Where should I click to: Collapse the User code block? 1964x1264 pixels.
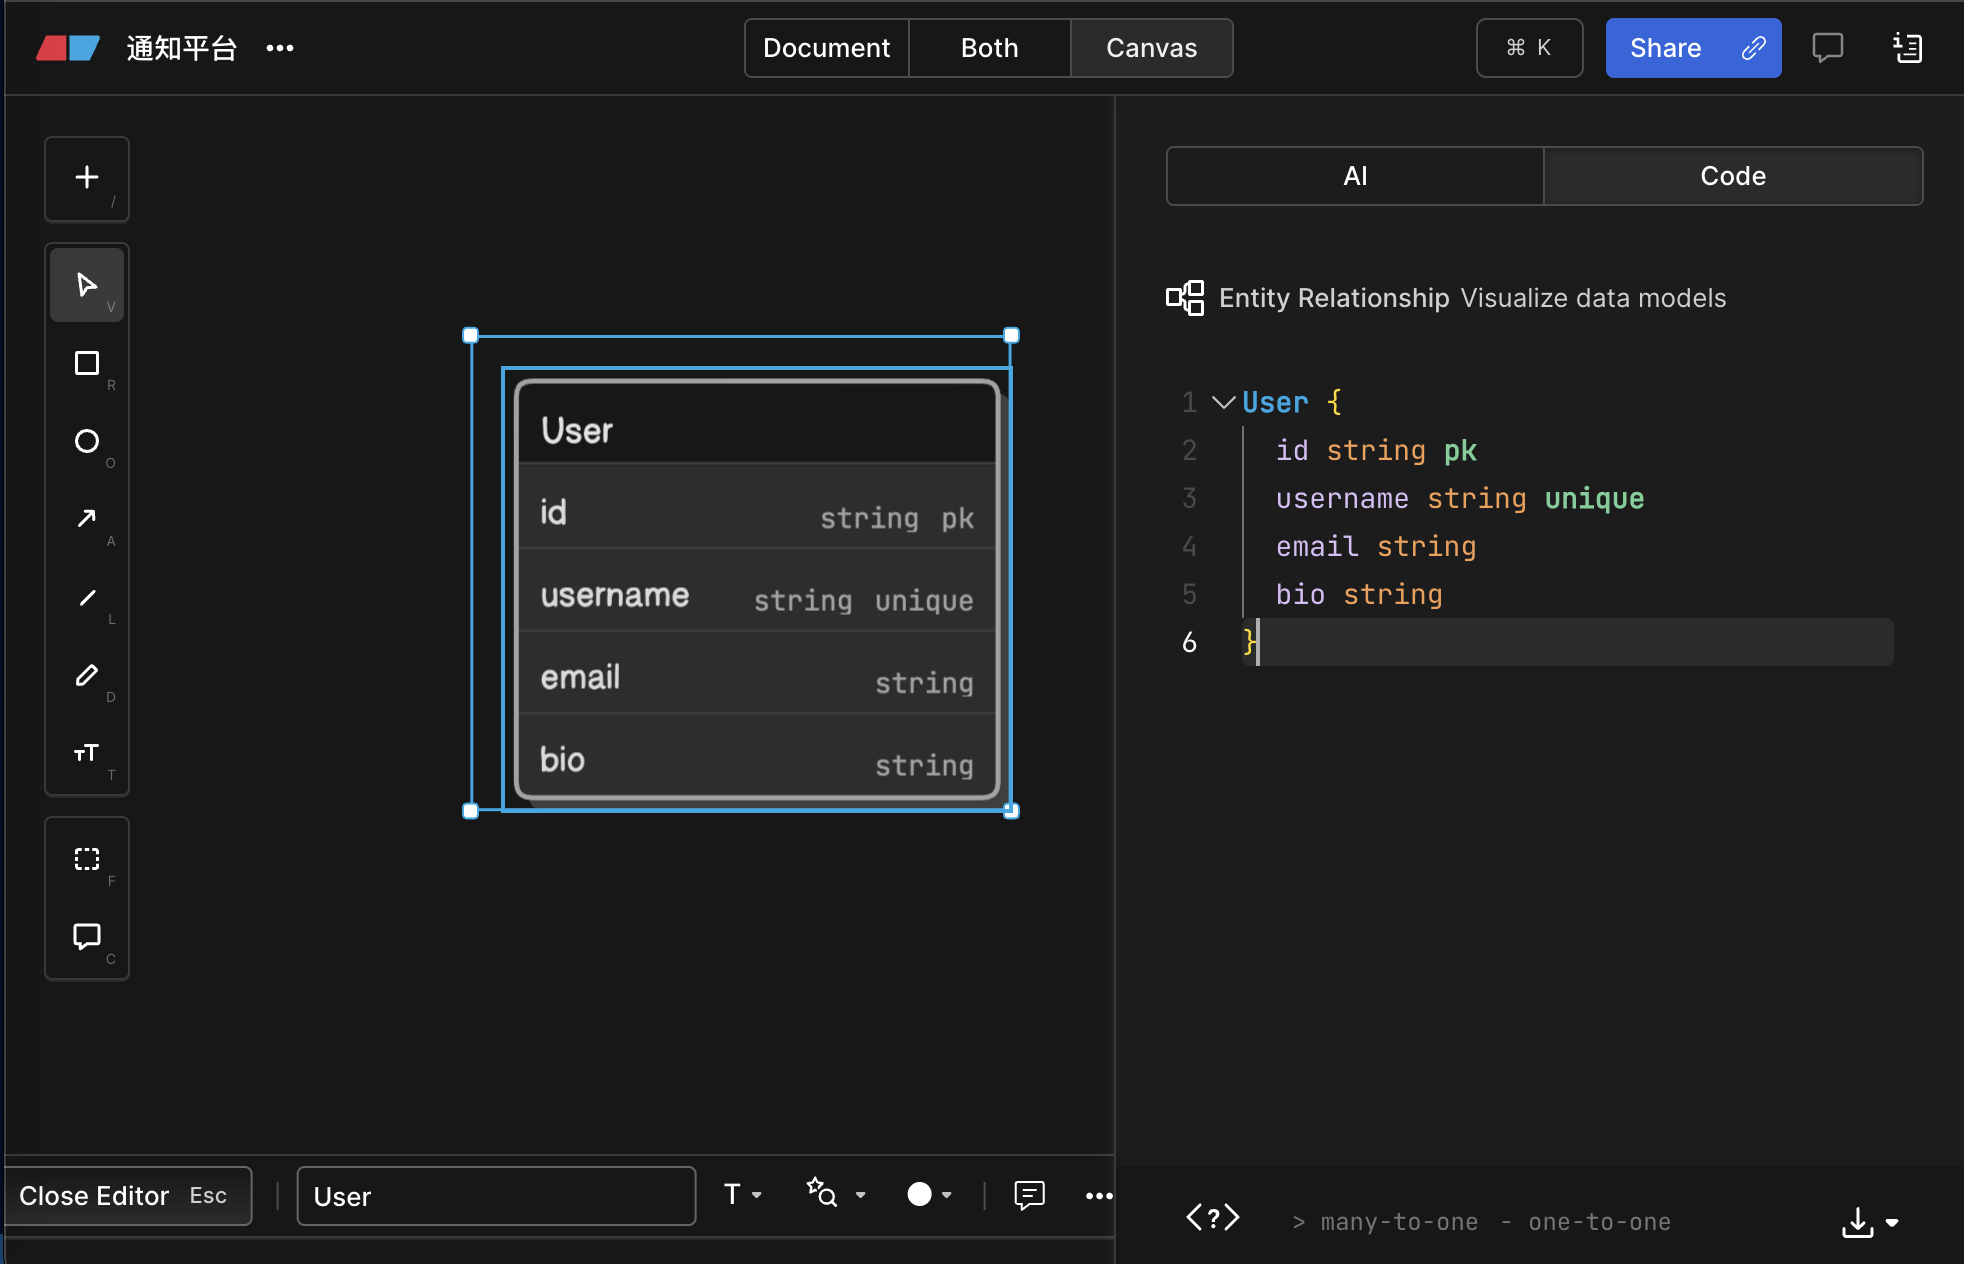(x=1223, y=402)
